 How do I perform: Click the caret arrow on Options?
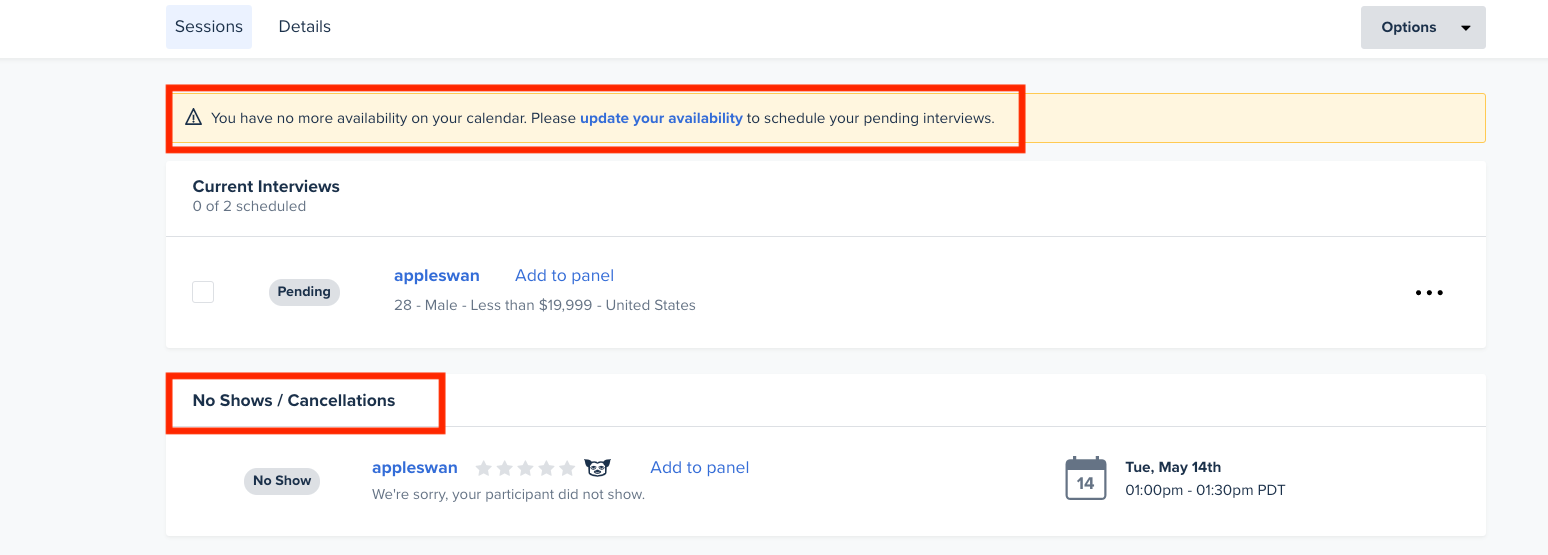point(1466,28)
